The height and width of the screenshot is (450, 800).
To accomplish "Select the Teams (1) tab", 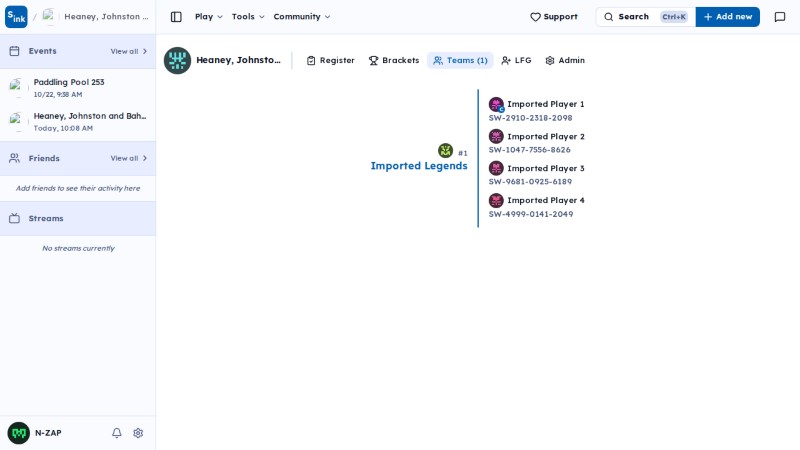I will [x=460, y=60].
